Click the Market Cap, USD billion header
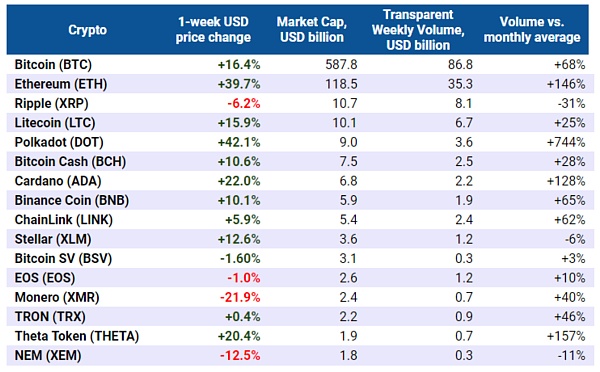This screenshot has width=600, height=372. click(312, 29)
